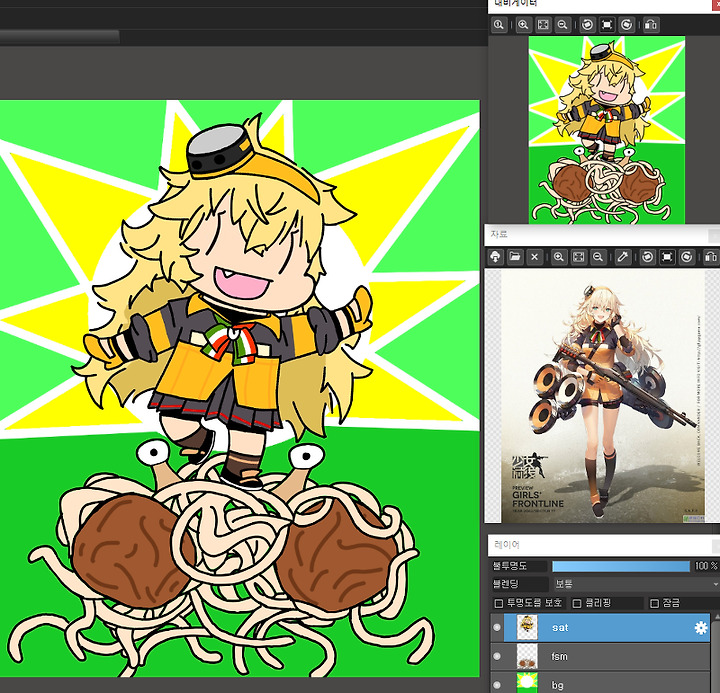Click the bg layer thumbnail
Screen dimensions: 720x693
(527, 683)
